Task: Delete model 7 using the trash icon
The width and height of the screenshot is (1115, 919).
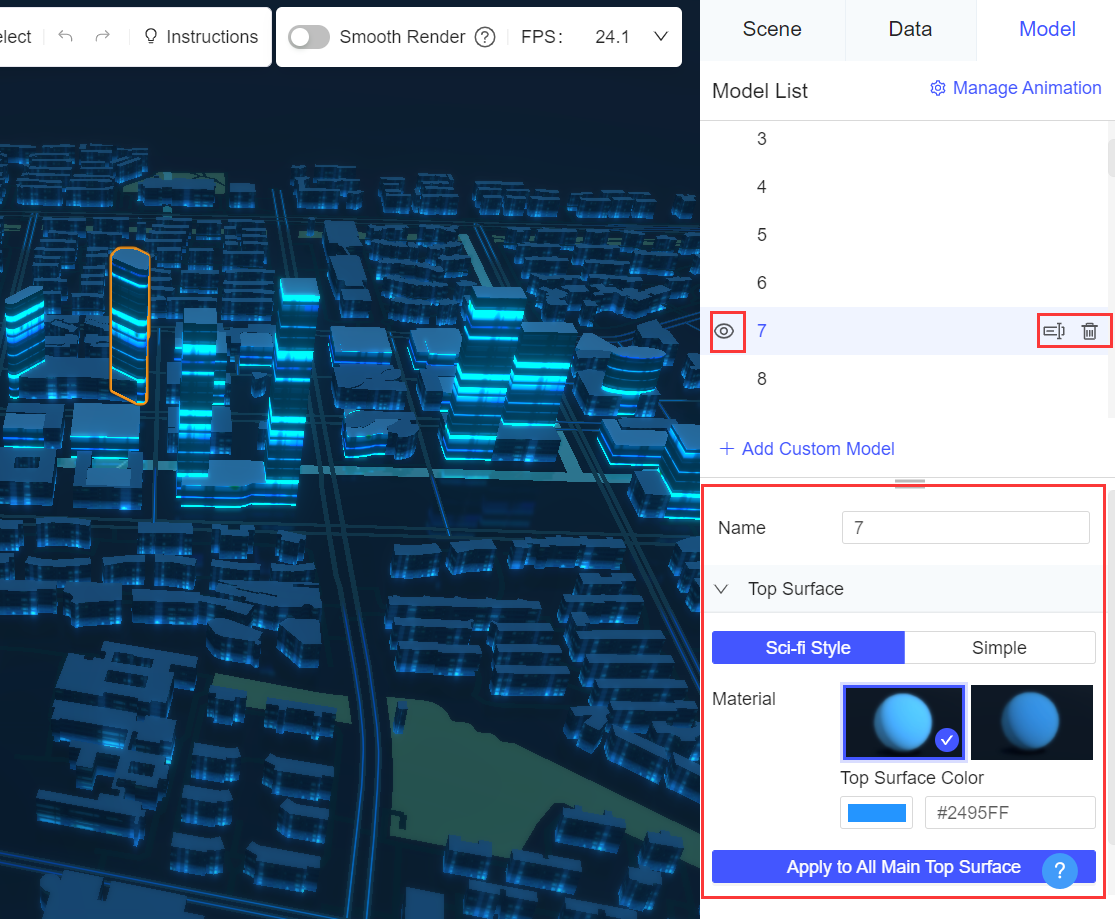Action: pyautogui.click(x=1090, y=330)
